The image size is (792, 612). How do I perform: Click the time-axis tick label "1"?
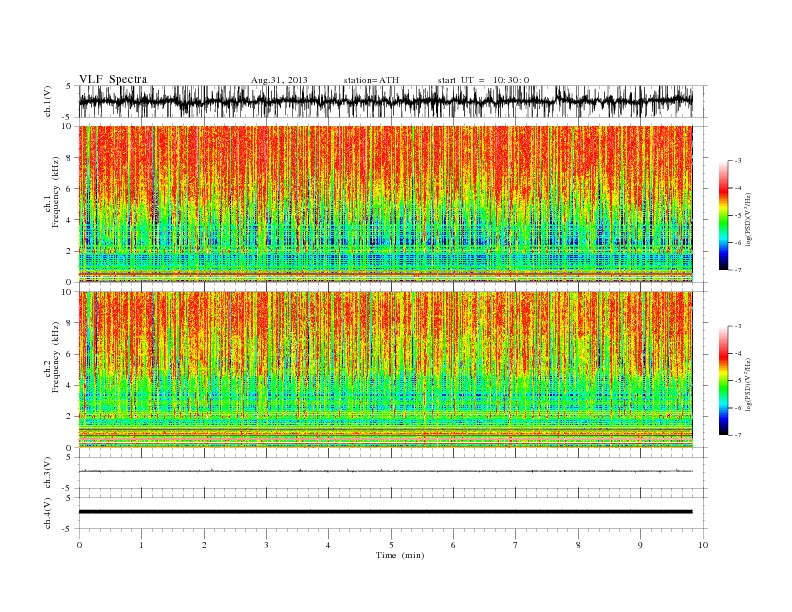[142, 545]
